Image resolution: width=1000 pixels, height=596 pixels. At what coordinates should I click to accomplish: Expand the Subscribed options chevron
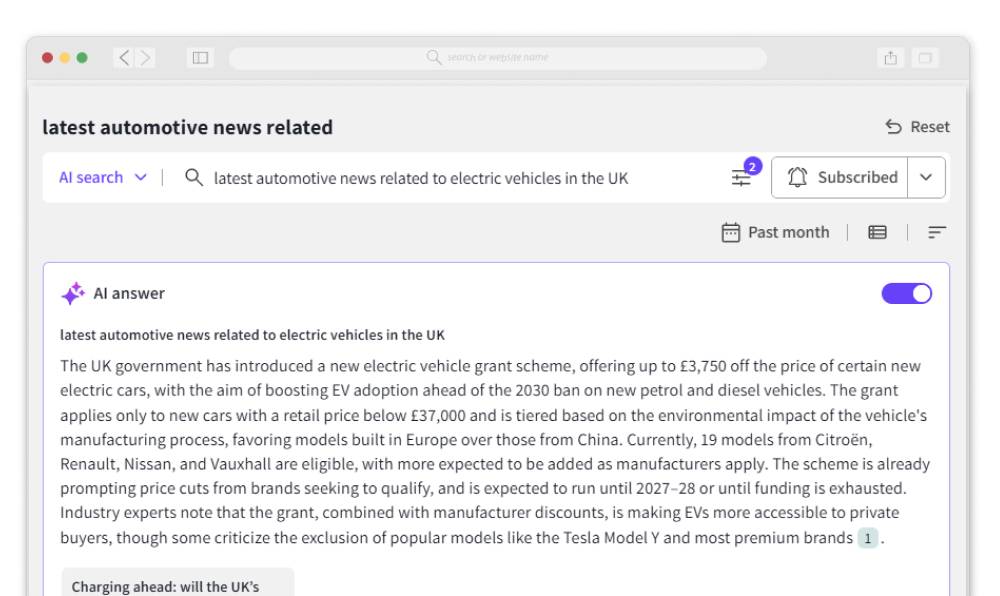pos(926,178)
